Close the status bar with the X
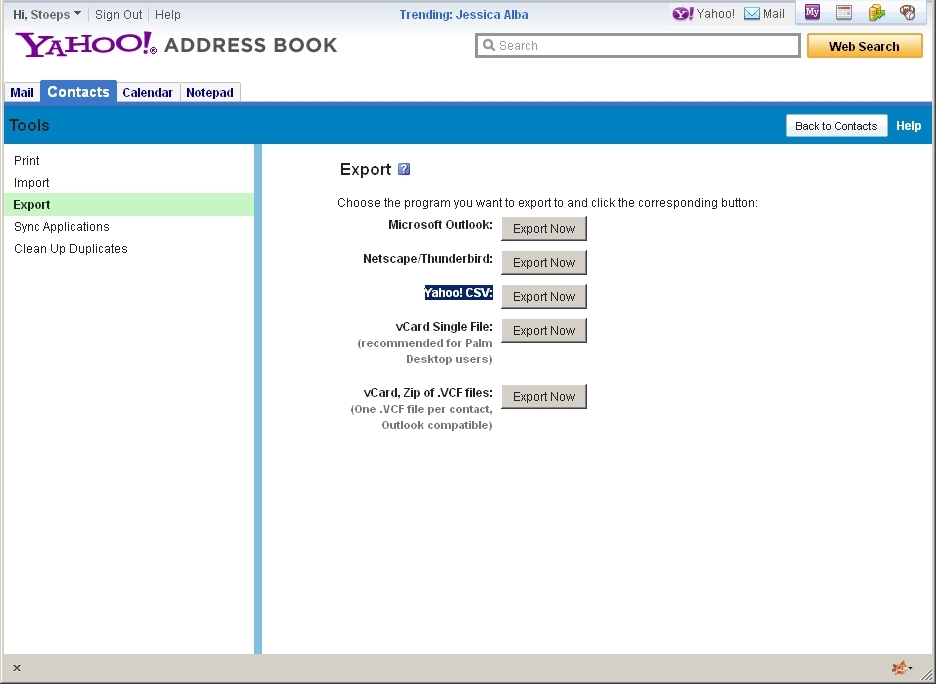This screenshot has height=684, width=936. tap(17, 668)
